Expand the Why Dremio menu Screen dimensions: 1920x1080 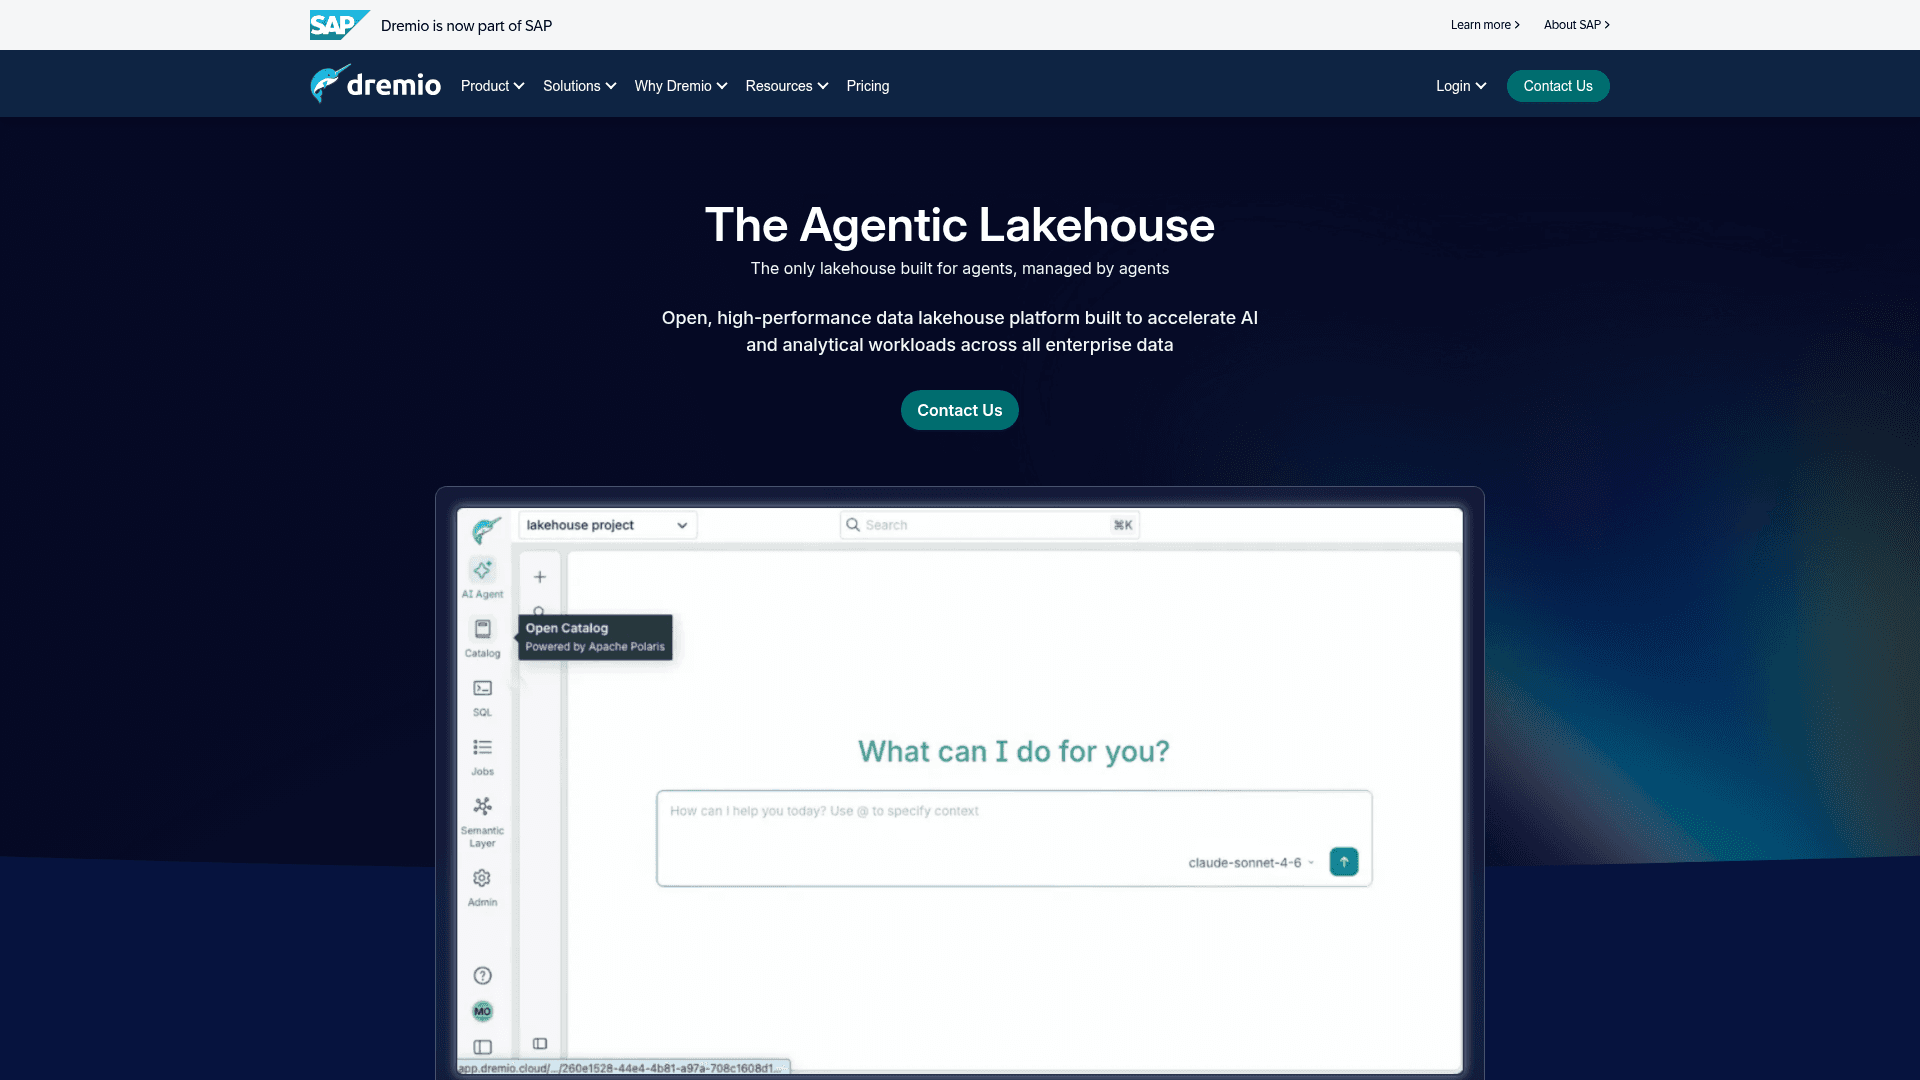[x=681, y=86]
